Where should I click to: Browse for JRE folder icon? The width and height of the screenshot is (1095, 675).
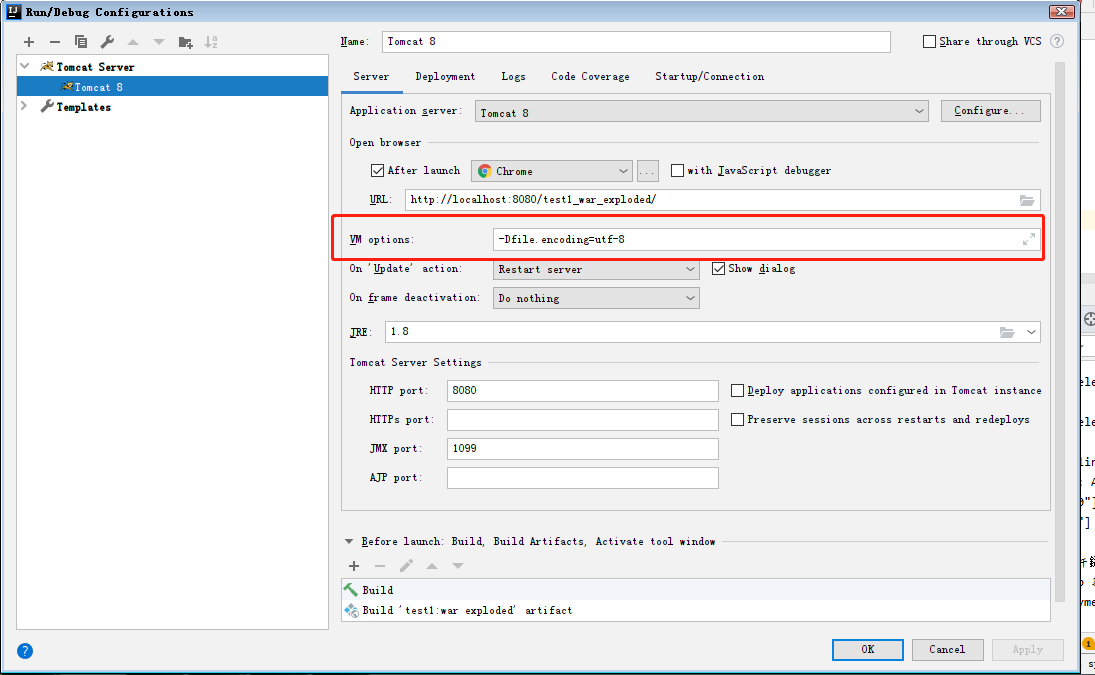[x=1006, y=332]
